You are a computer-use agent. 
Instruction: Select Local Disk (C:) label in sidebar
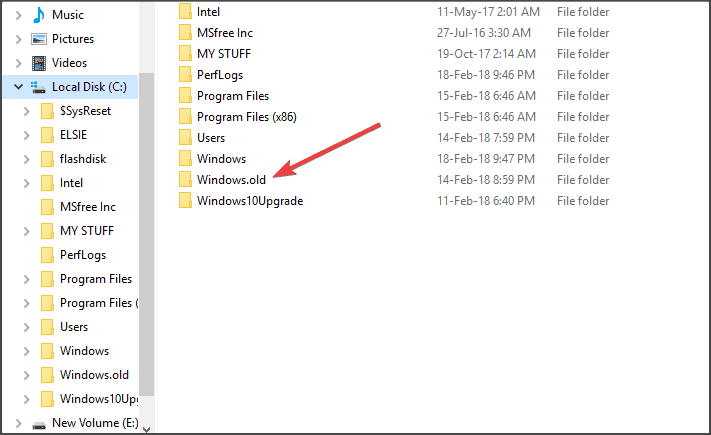tap(89, 87)
